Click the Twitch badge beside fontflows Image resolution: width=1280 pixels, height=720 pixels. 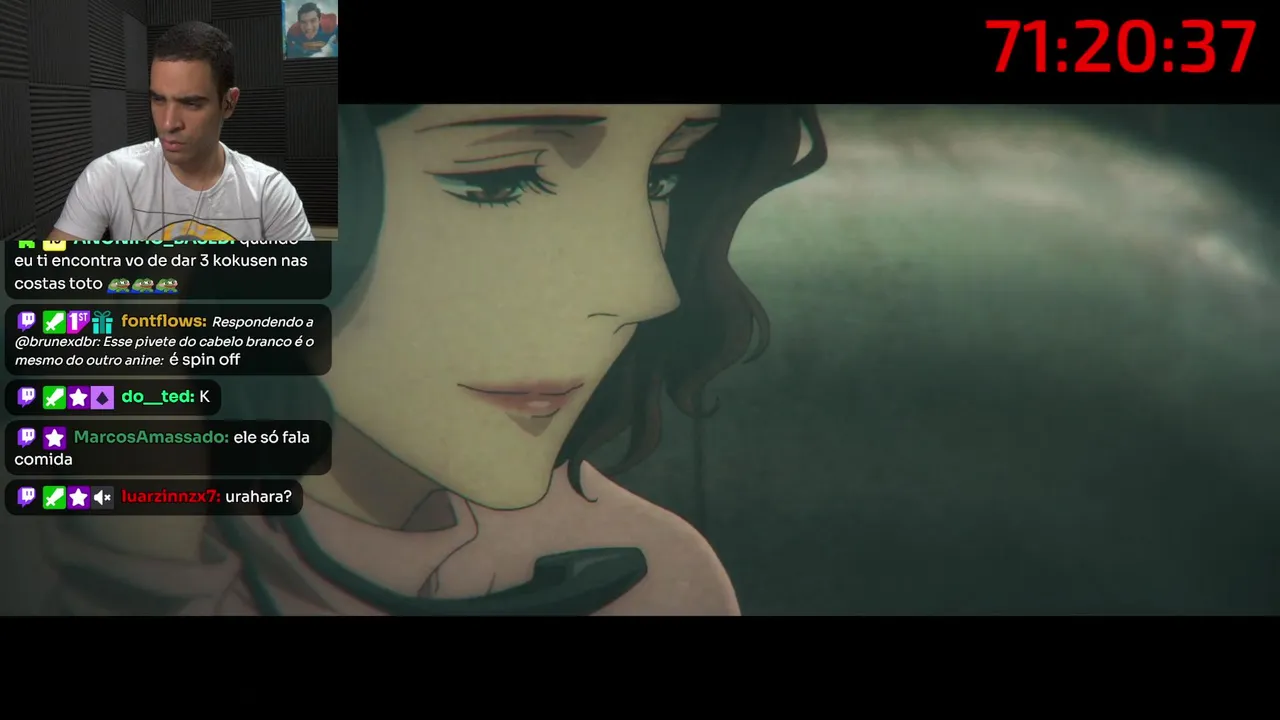click(x=27, y=321)
